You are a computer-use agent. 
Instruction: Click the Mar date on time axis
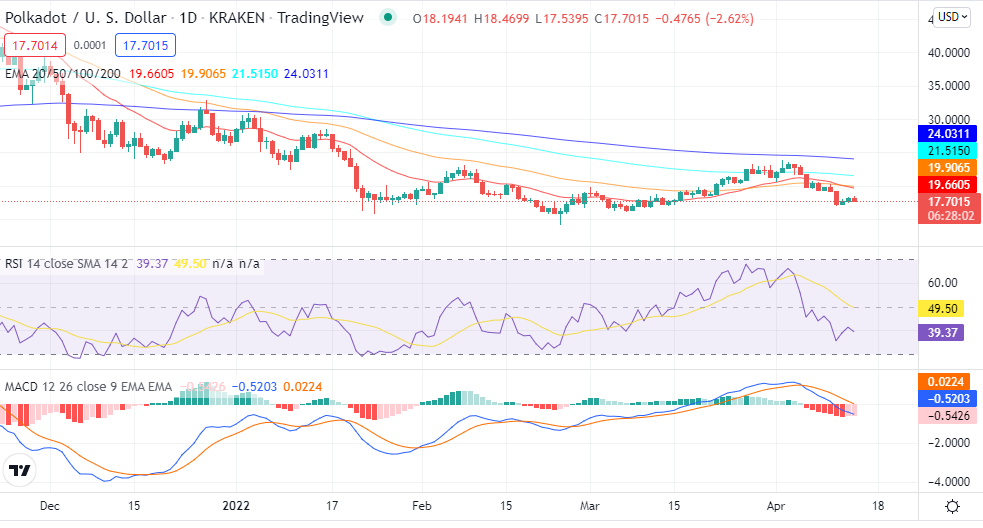click(x=589, y=505)
